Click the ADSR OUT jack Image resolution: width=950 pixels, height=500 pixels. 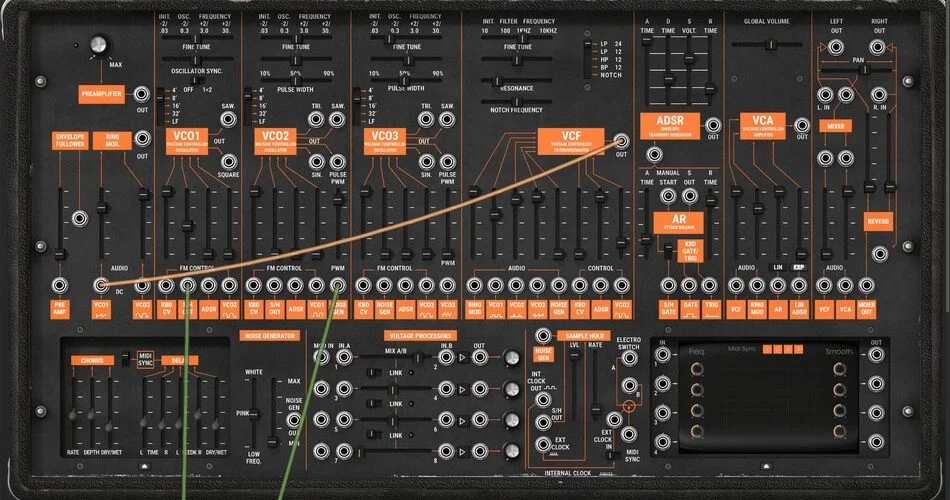[x=713, y=125]
